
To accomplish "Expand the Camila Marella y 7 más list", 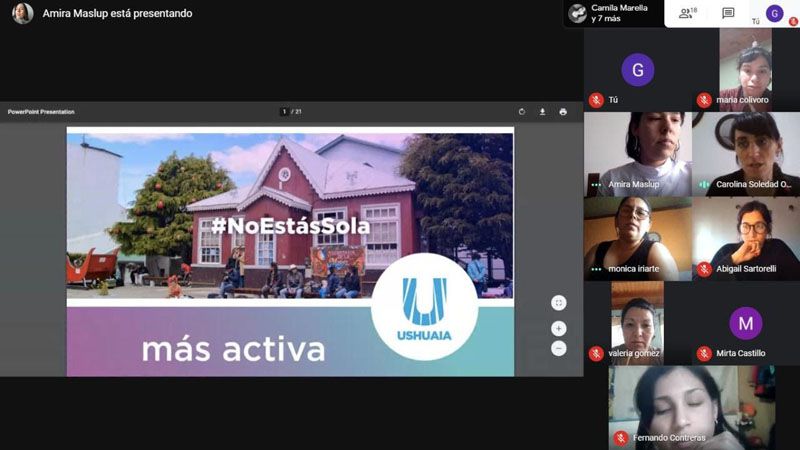I will pyautogui.click(x=612, y=13).
